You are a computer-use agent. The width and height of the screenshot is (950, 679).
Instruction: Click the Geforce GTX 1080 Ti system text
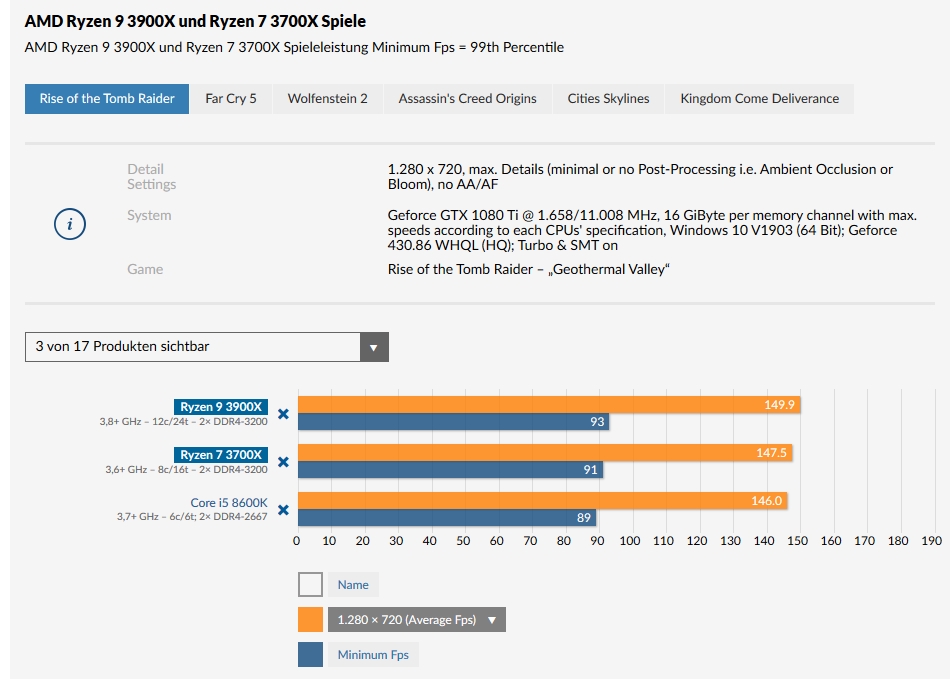tap(652, 230)
